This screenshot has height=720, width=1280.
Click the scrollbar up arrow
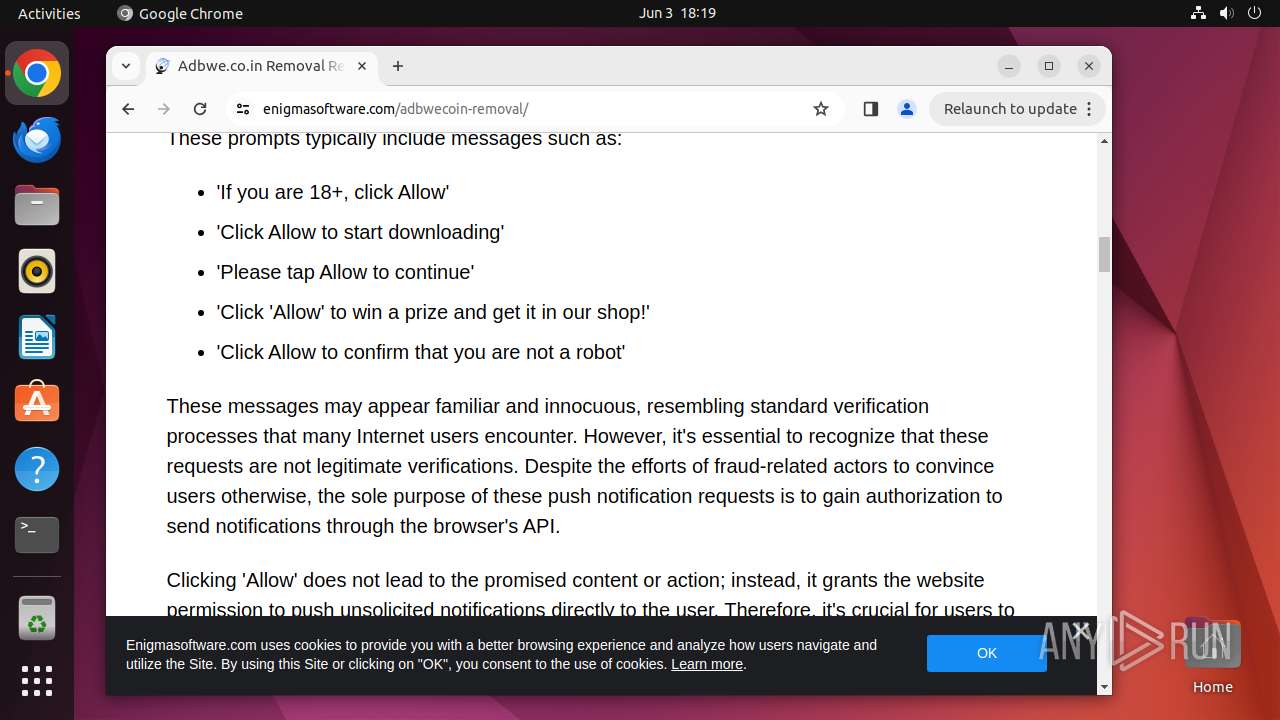(1104, 141)
